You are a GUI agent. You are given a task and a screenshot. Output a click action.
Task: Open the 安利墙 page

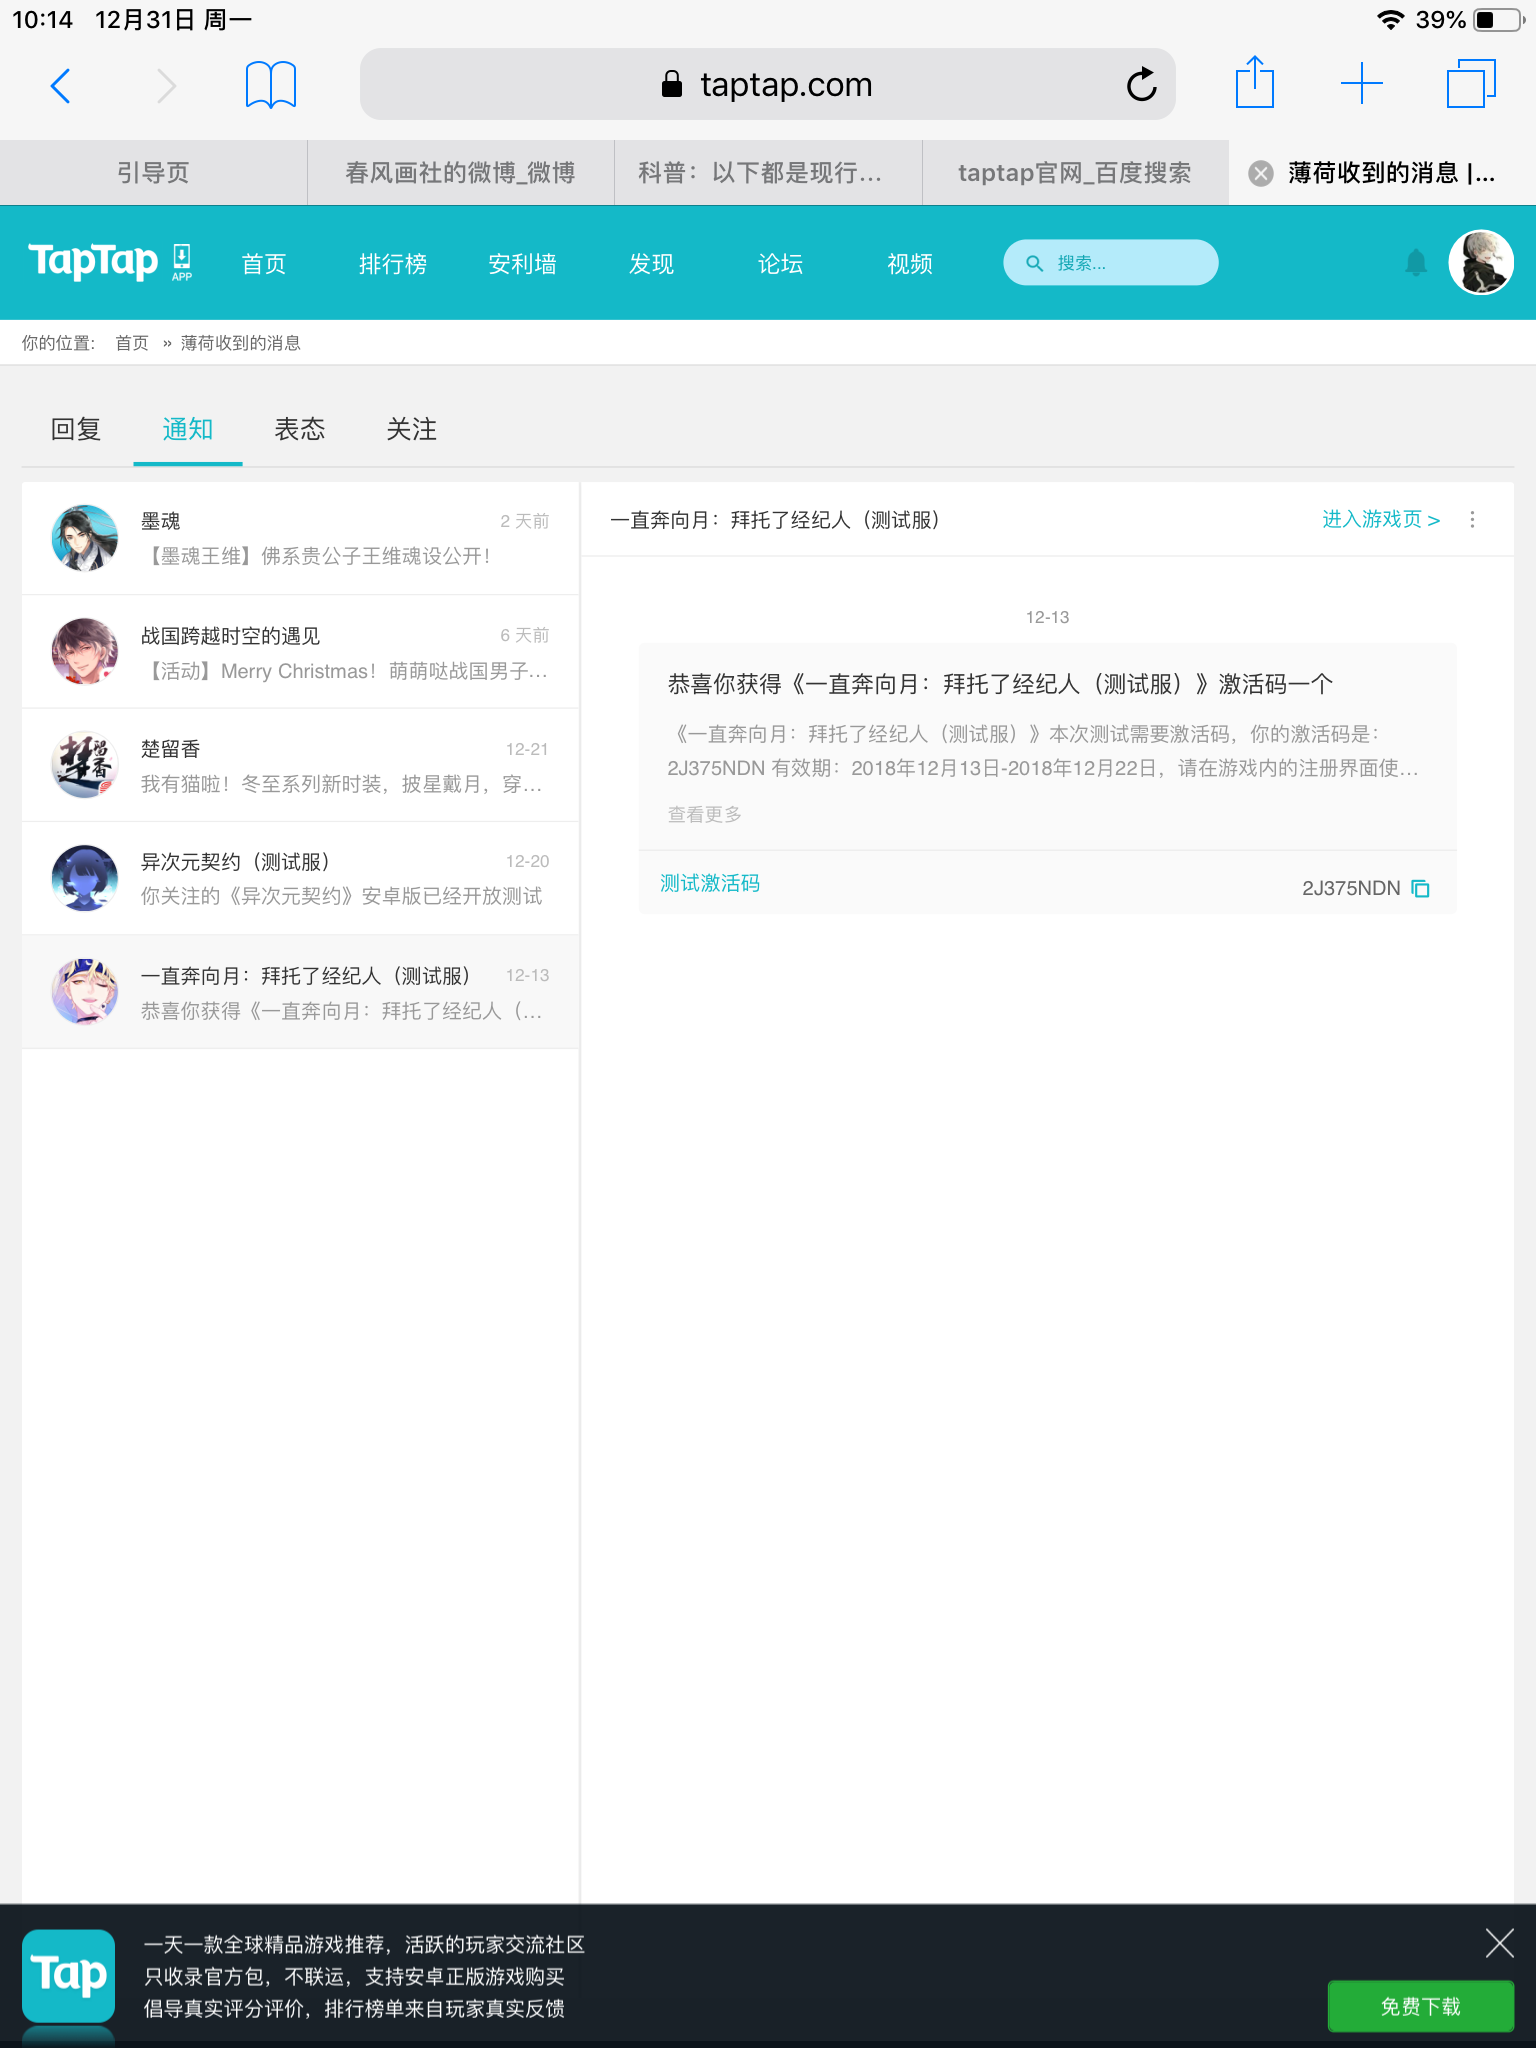pos(522,264)
